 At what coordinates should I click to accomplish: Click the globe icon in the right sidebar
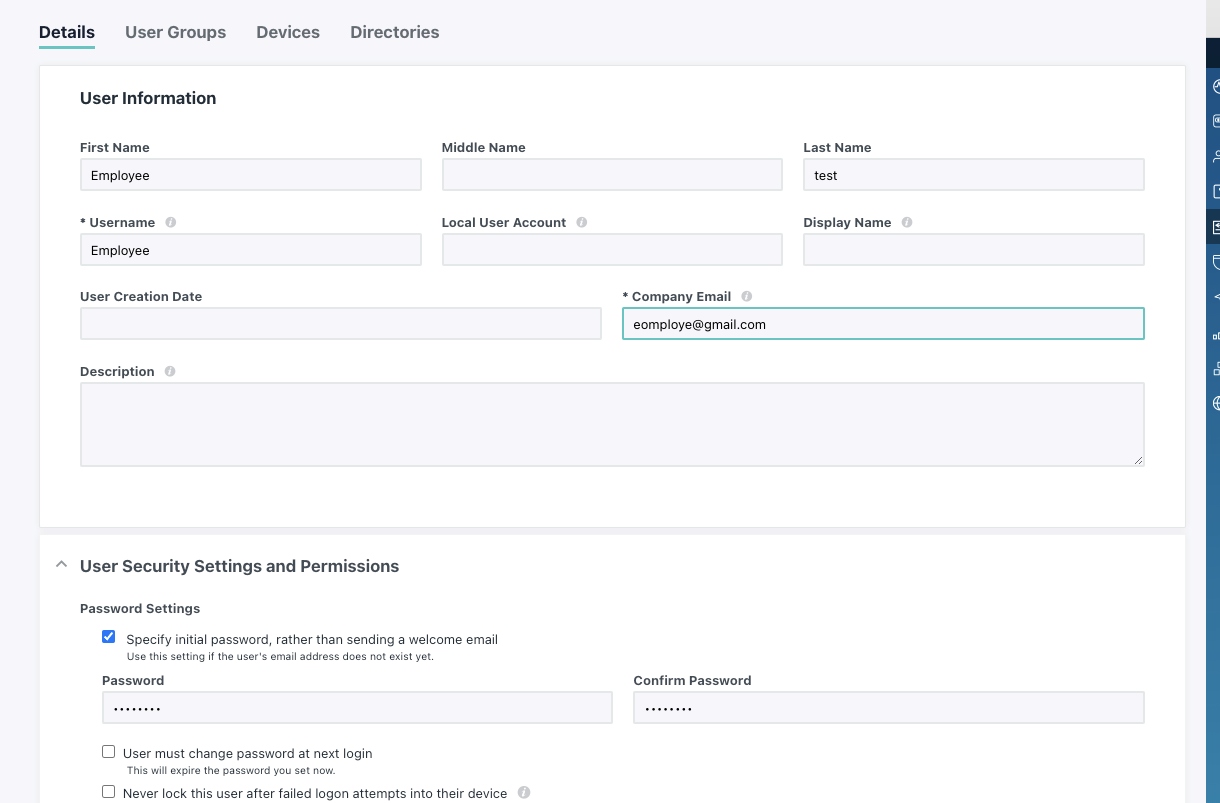coord(1216,404)
